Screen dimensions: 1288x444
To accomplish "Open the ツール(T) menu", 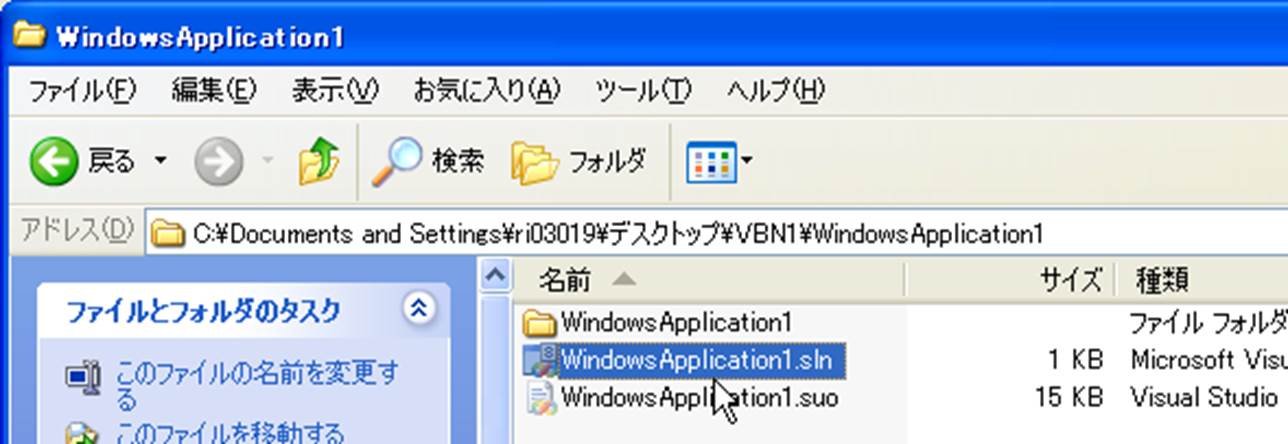I will [642, 91].
